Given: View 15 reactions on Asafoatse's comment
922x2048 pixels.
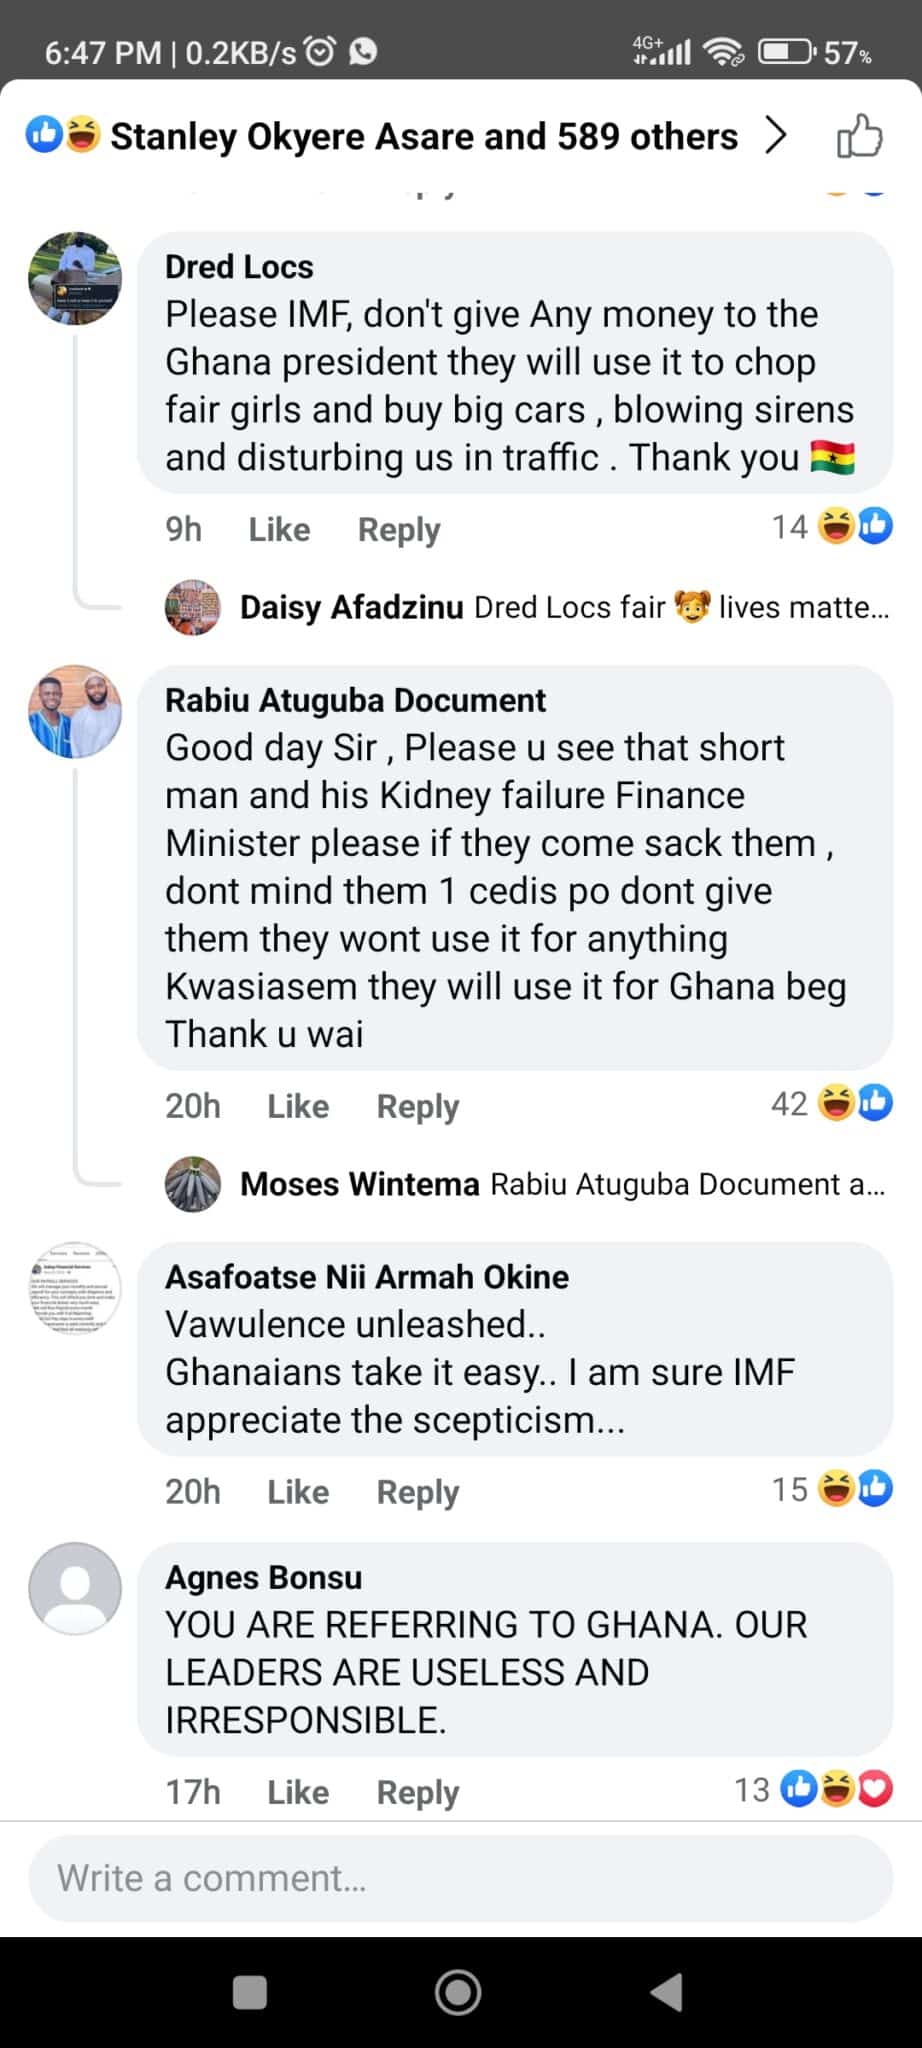Looking at the screenshot, I should [831, 1489].
